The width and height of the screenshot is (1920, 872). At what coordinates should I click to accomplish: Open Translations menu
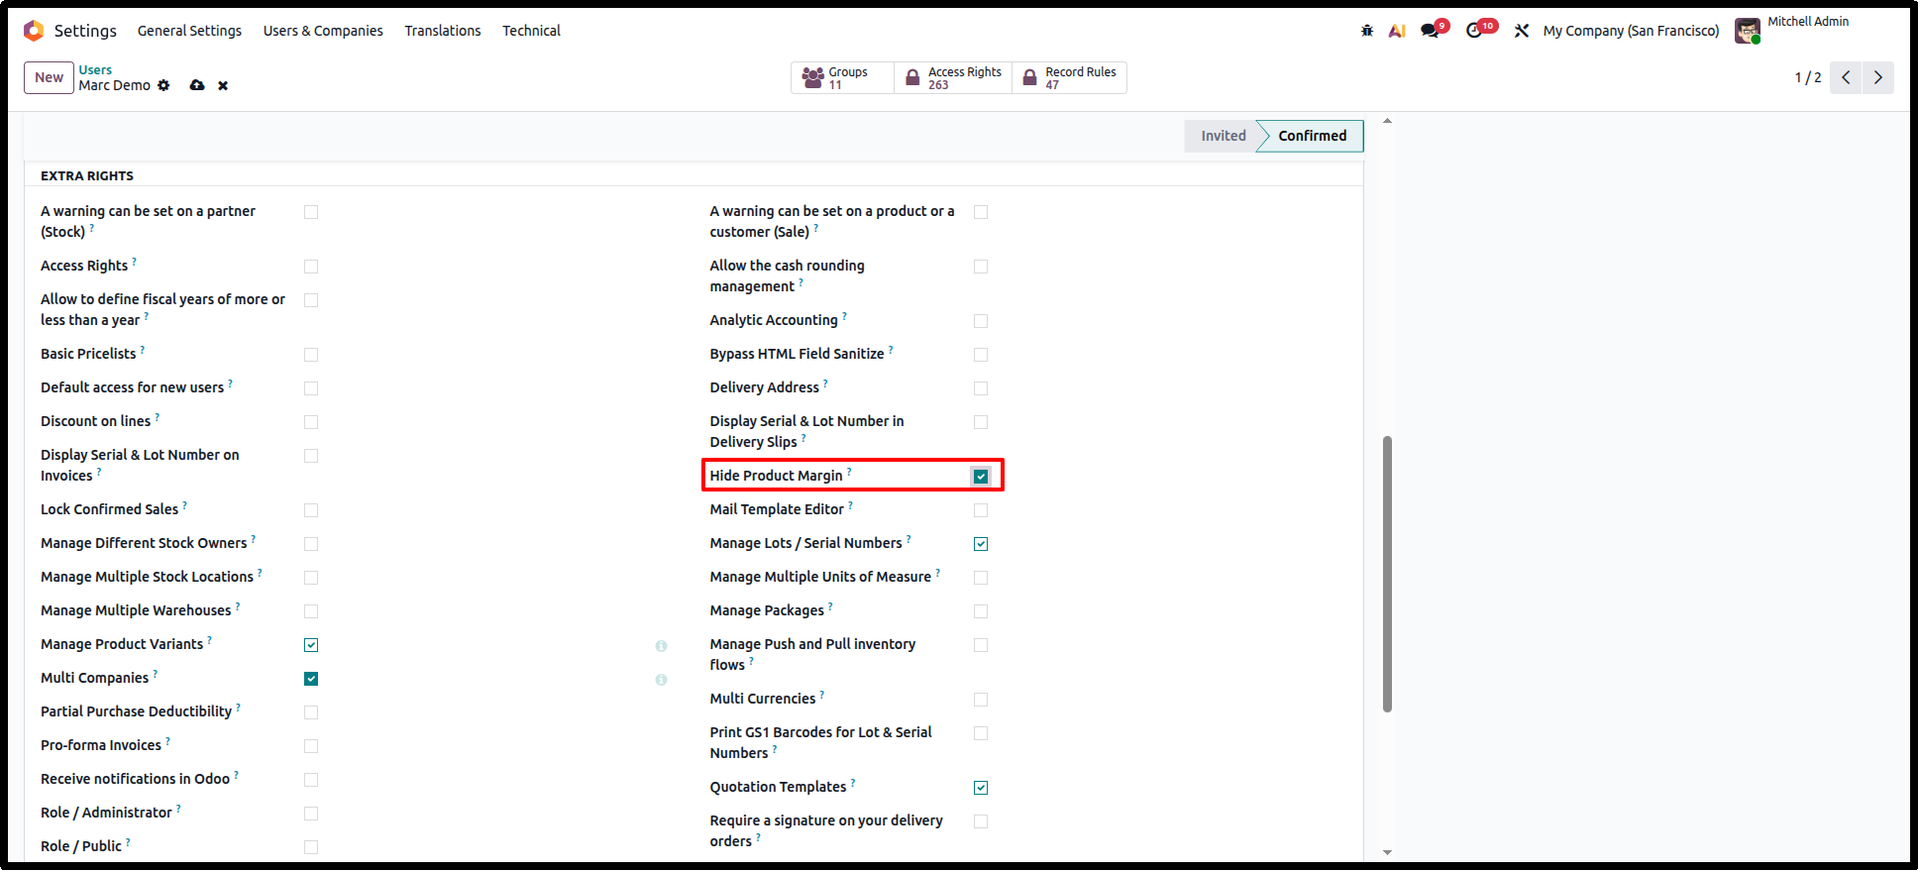443,31
